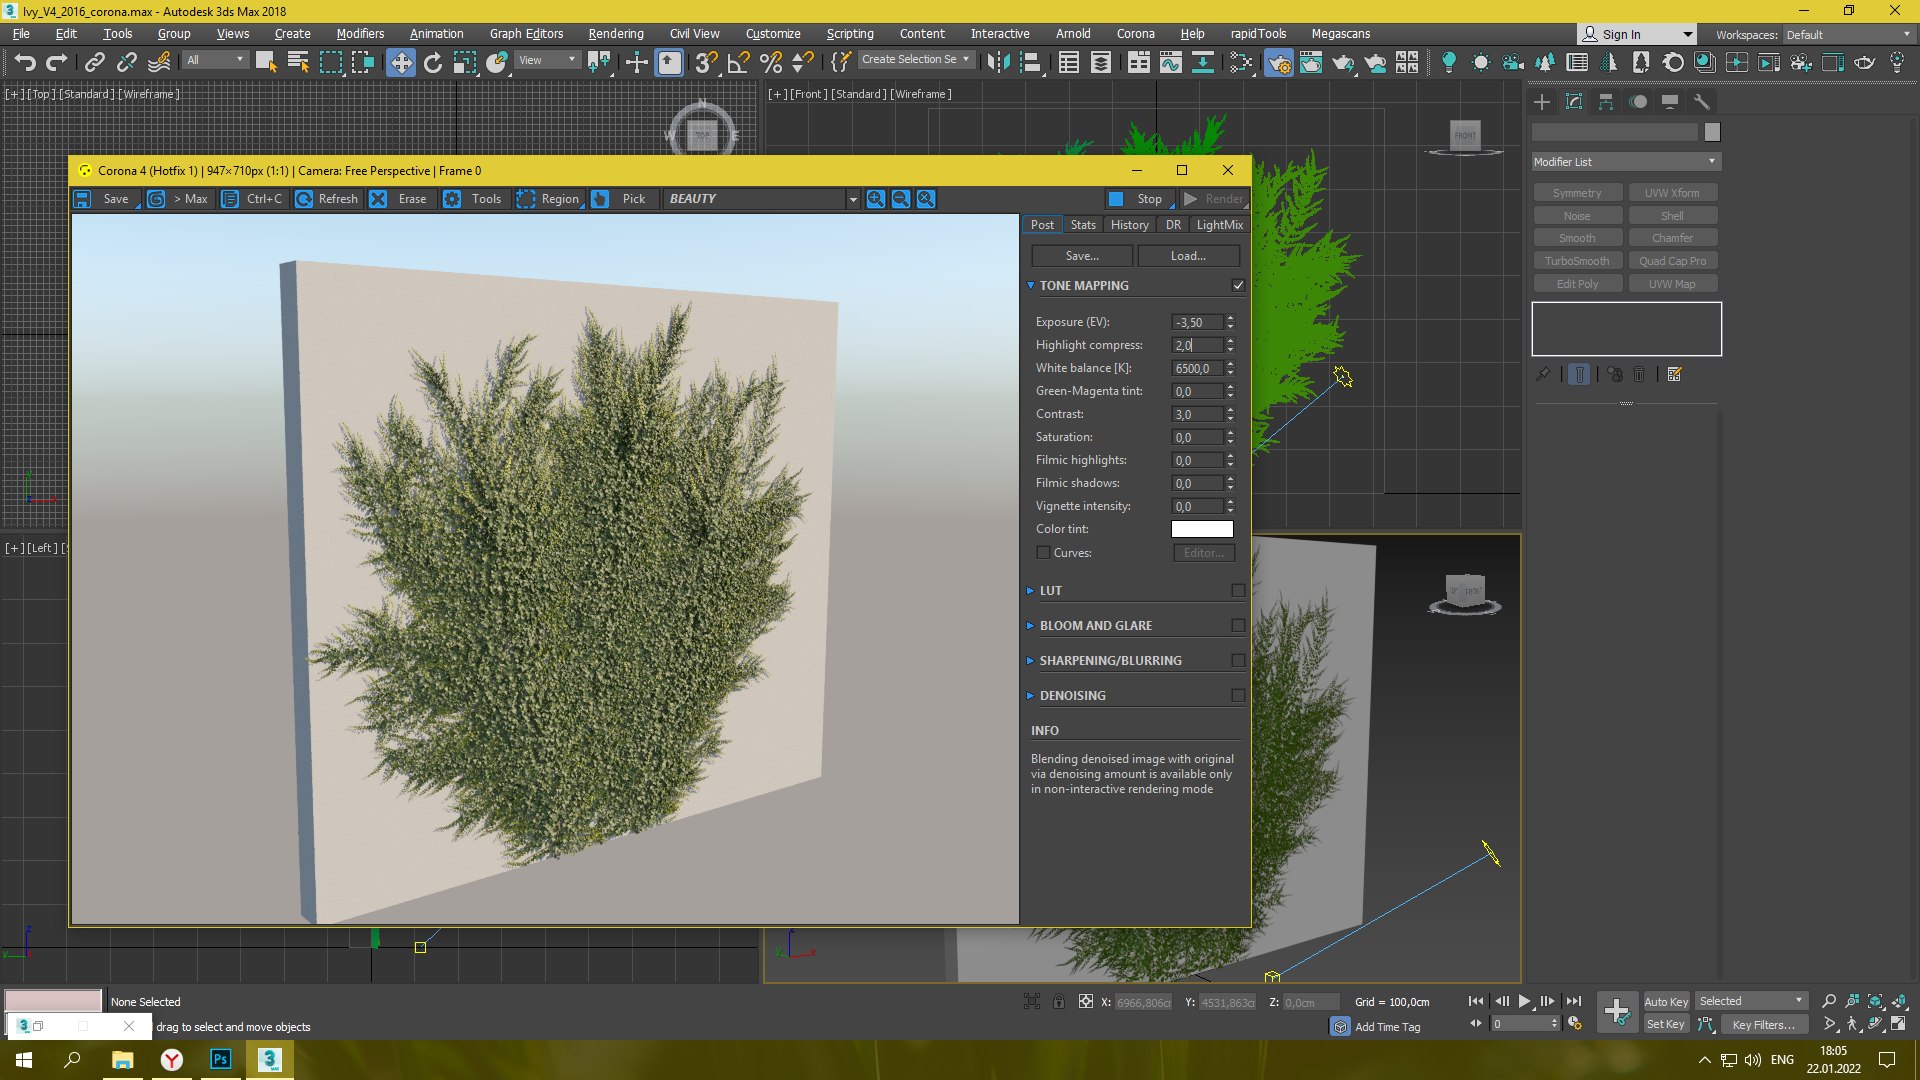Open Yandex browser from the taskbar

click(x=172, y=1059)
